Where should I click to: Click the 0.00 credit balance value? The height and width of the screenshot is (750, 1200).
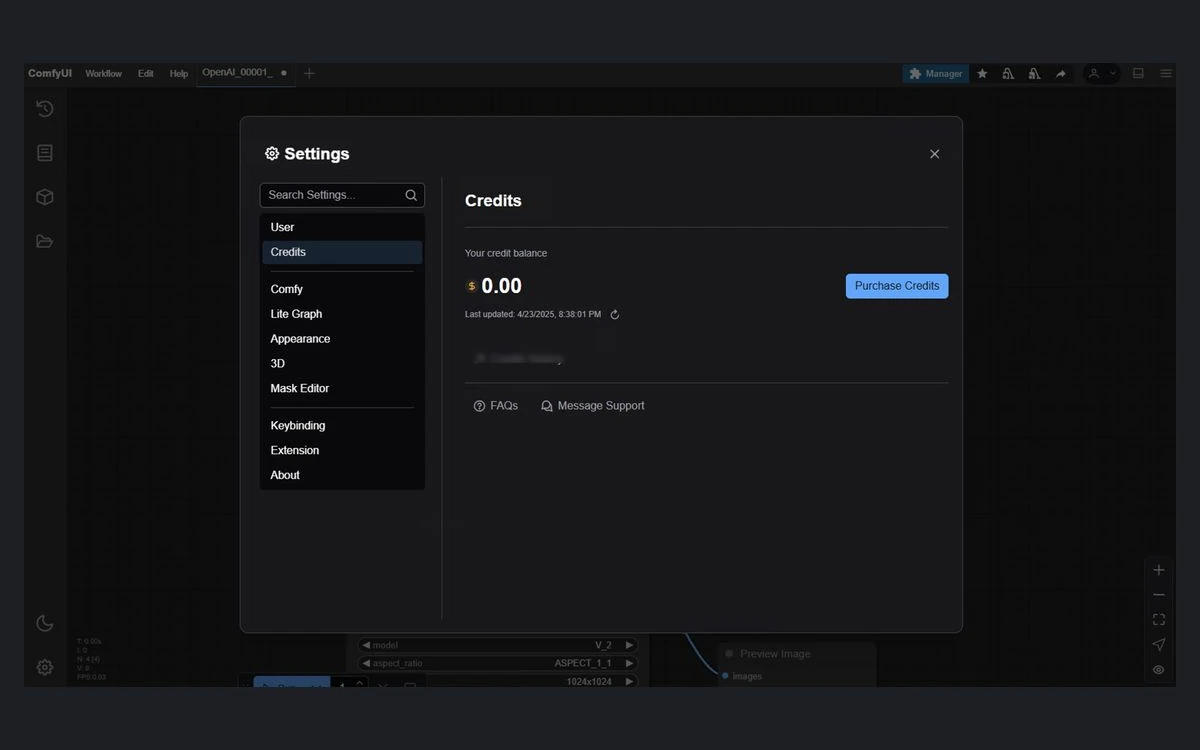click(x=501, y=286)
